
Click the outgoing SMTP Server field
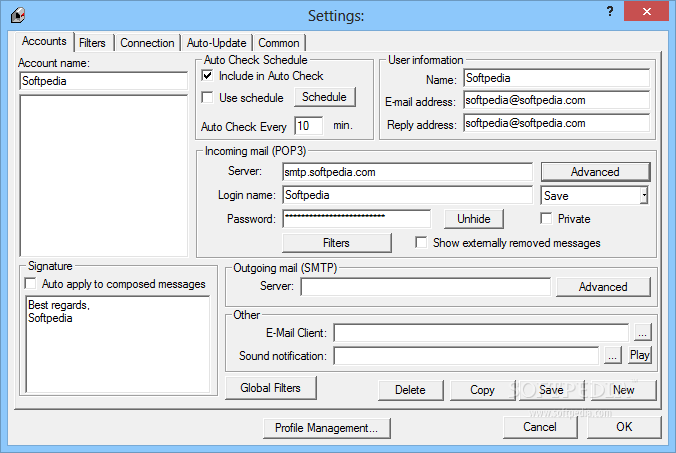425,287
